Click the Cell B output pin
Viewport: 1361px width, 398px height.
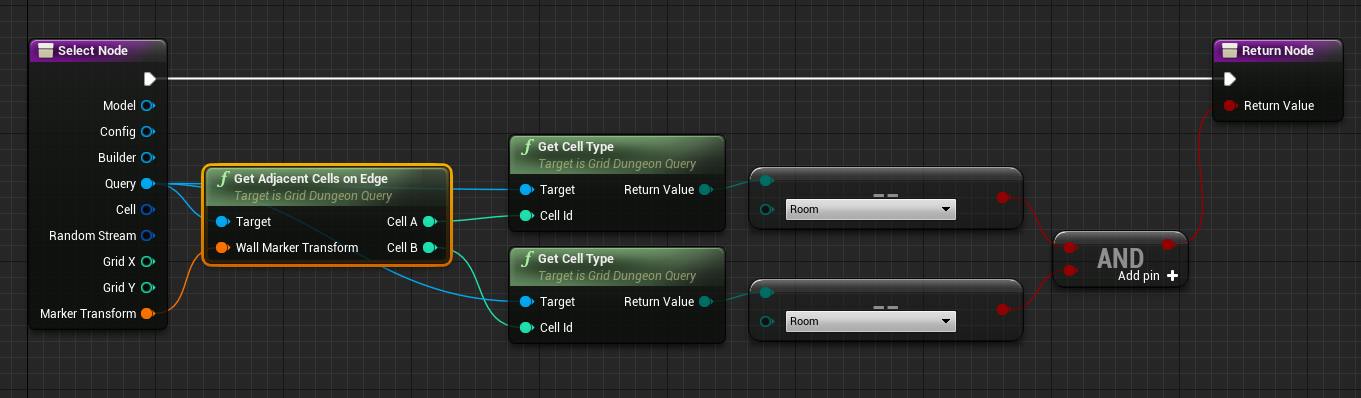click(429, 247)
